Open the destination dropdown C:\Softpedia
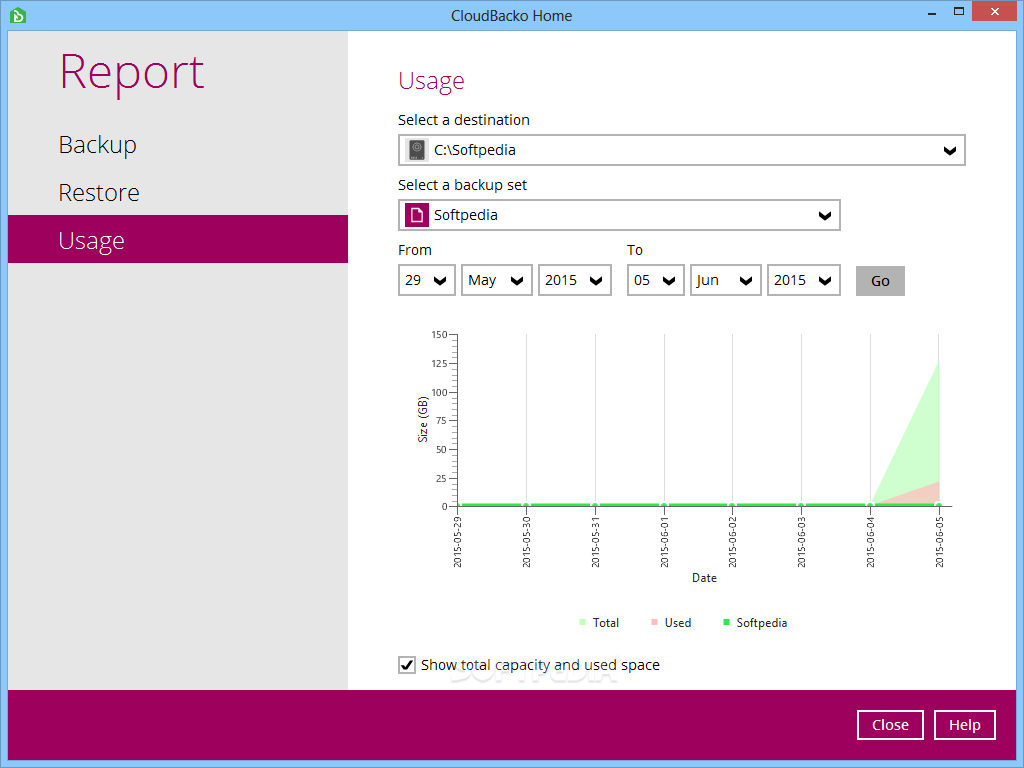This screenshot has width=1024, height=768. click(682, 150)
